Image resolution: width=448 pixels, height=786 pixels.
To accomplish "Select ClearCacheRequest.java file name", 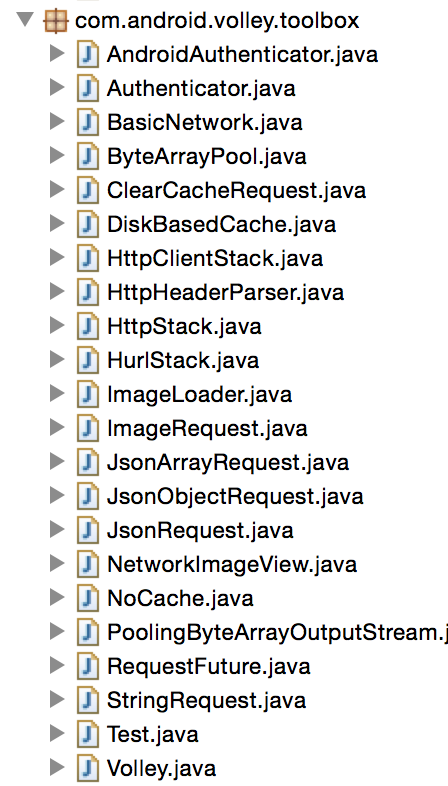I will tap(237, 190).
